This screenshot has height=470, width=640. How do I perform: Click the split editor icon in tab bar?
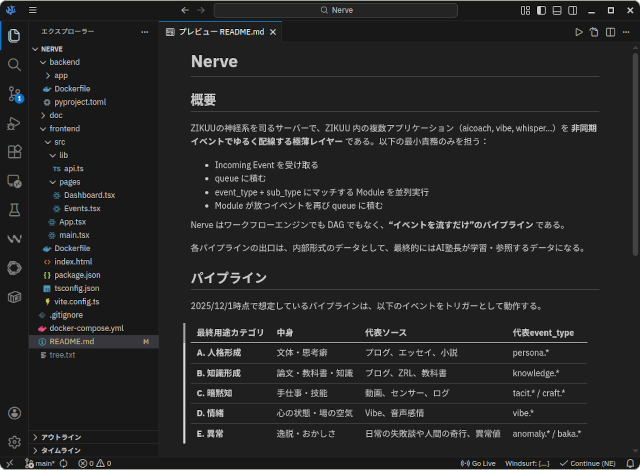609,33
